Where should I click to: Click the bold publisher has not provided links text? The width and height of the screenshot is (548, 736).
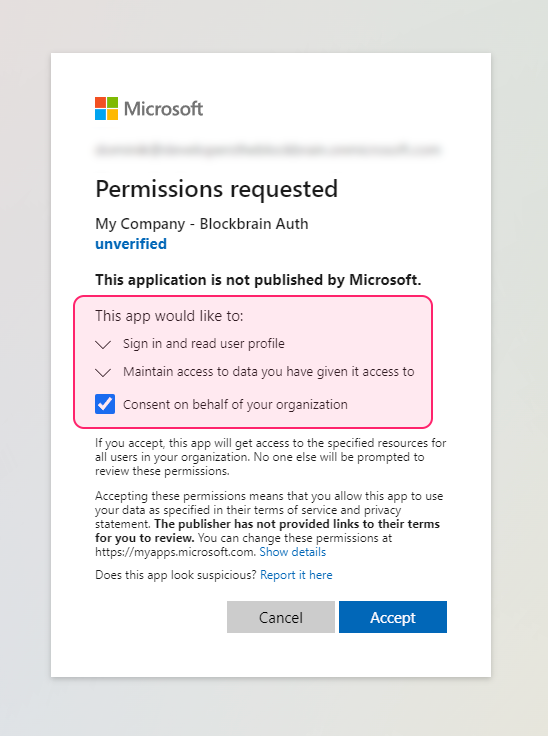click(x=268, y=531)
